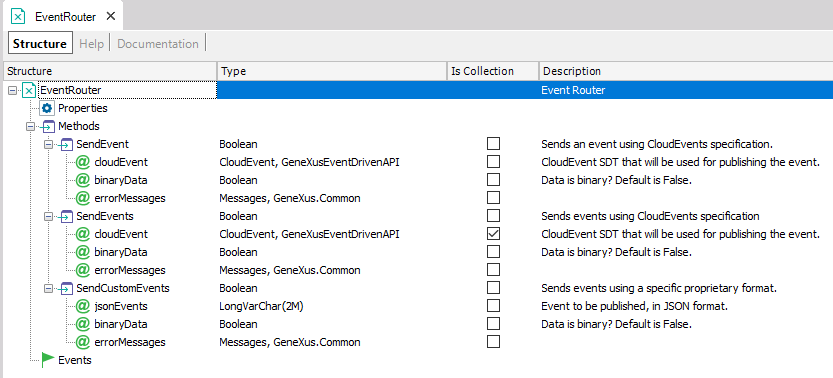Click the @ icon of SendEvents cloudEvent

82,234
